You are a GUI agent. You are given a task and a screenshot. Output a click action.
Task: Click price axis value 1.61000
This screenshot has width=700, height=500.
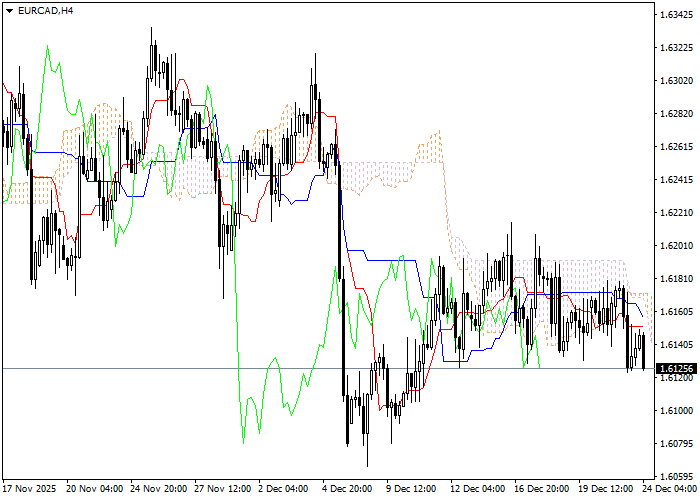click(677, 411)
